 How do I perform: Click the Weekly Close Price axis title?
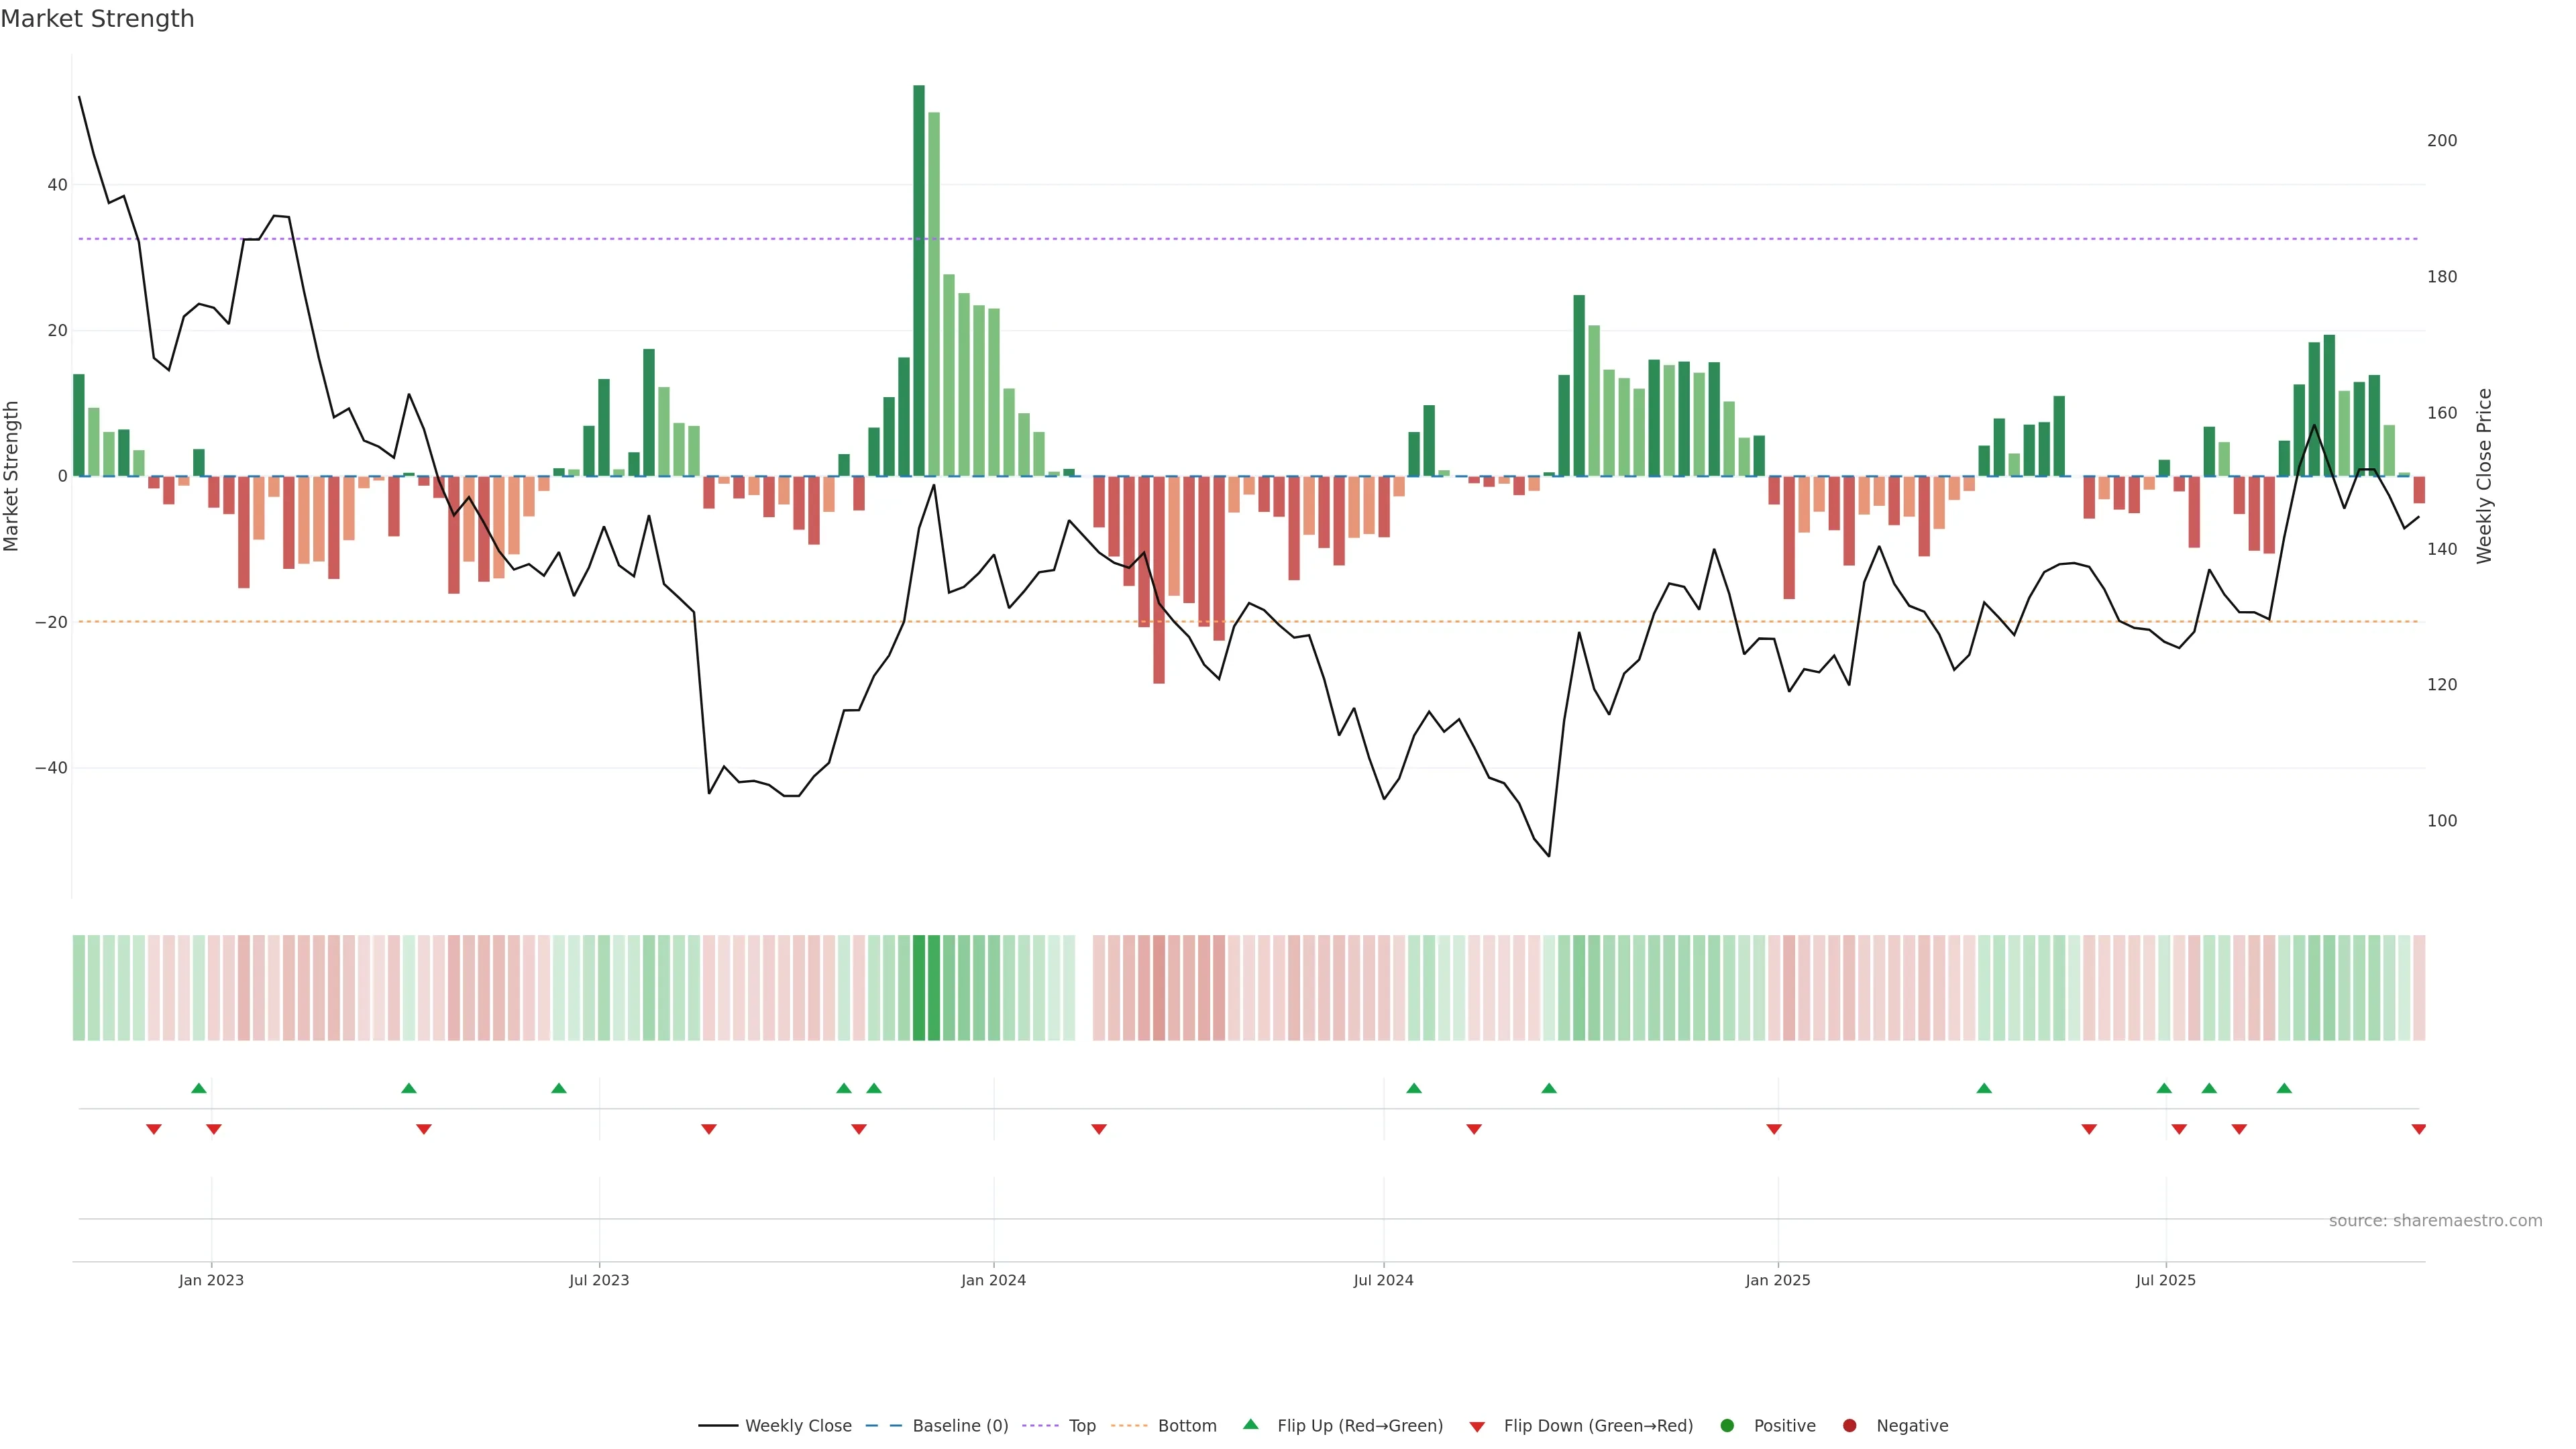point(2484,476)
